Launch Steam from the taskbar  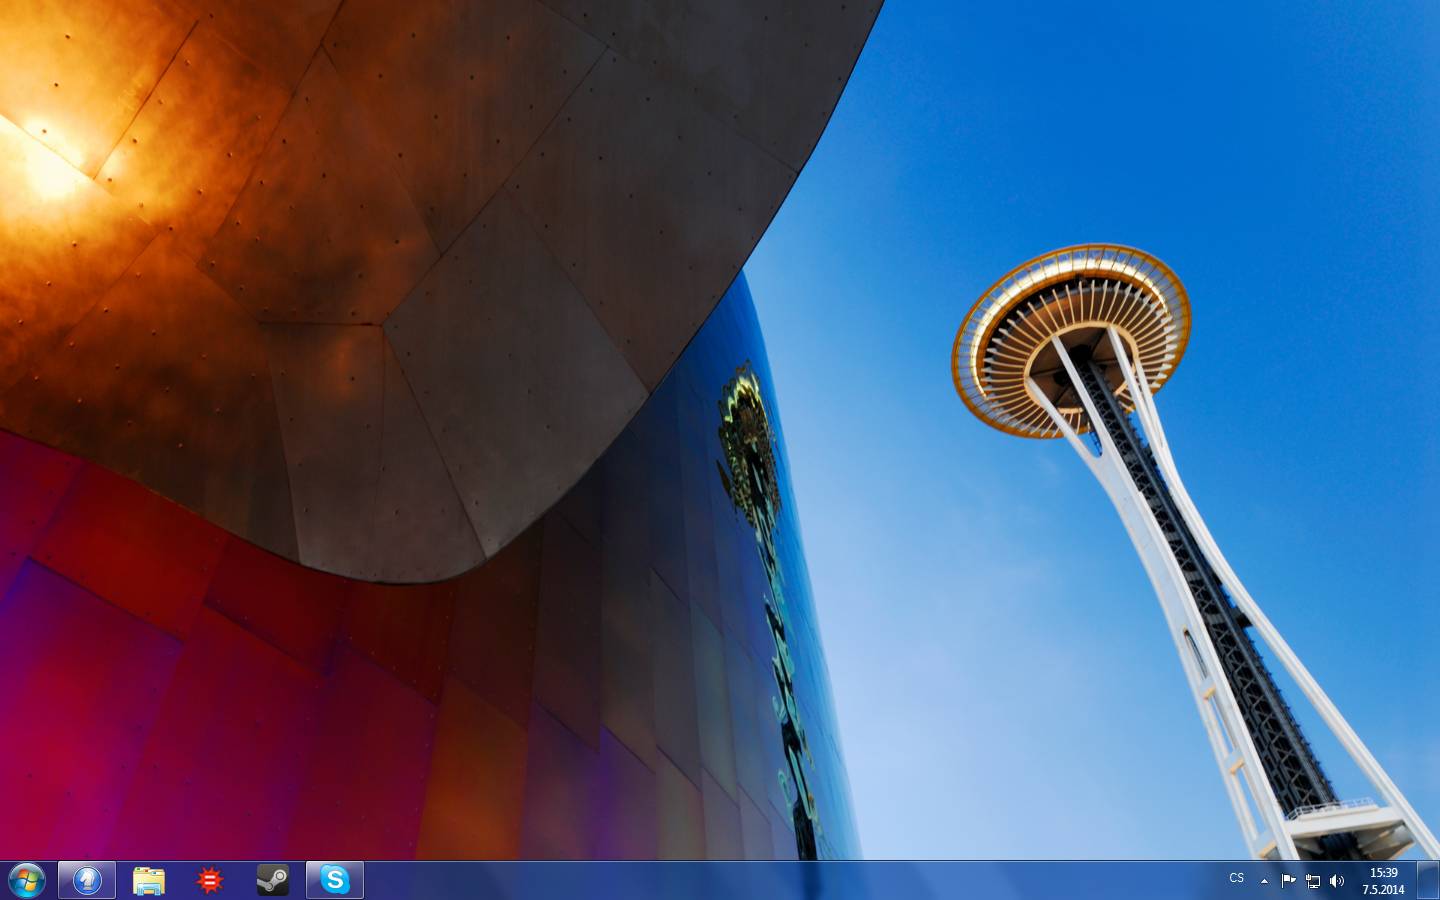tap(272, 880)
